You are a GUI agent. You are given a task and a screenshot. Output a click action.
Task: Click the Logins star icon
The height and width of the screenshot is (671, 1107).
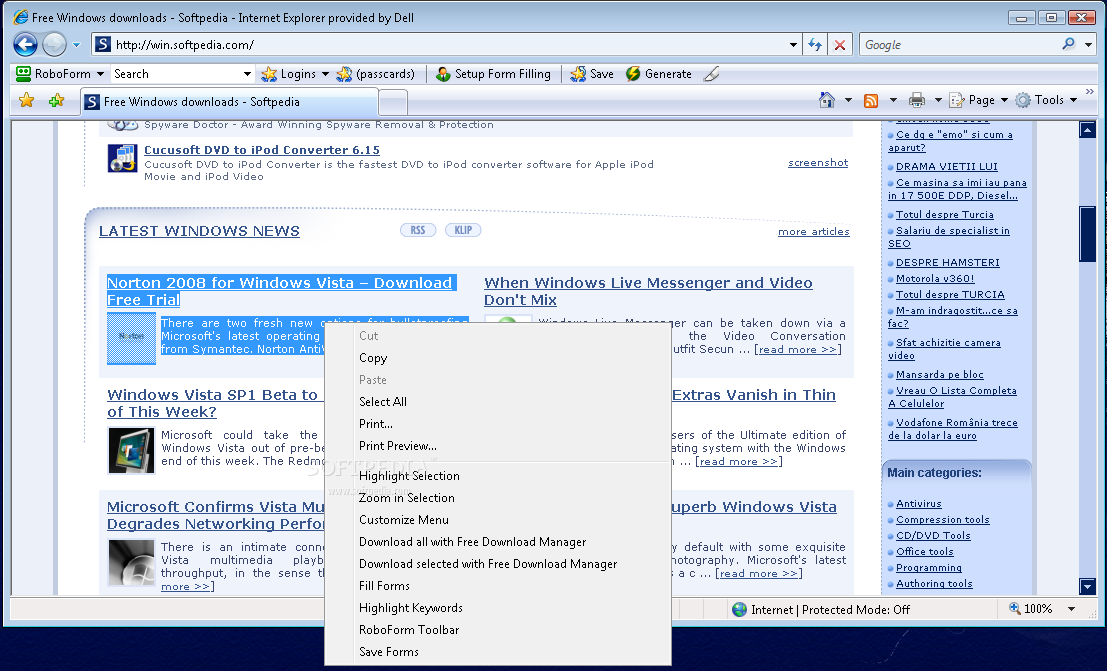click(269, 73)
